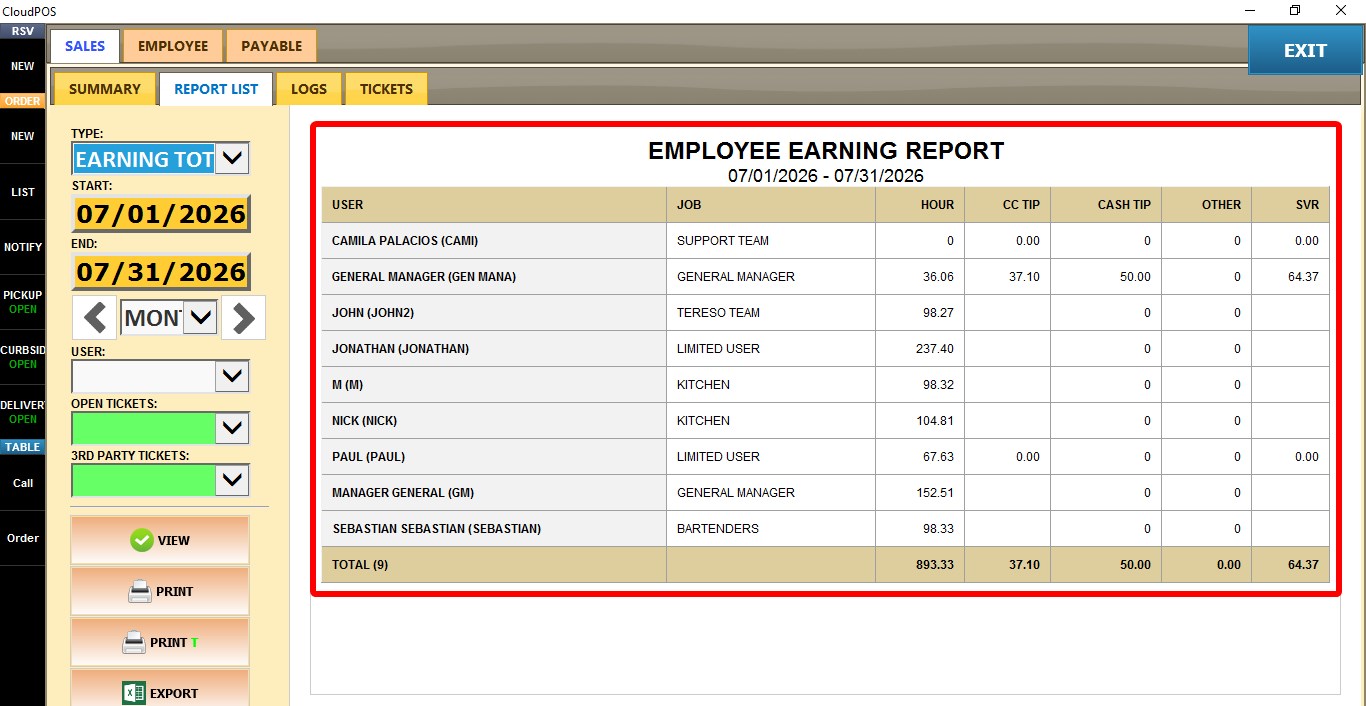The height and width of the screenshot is (706, 1366).
Task: Expand the USER dropdown
Action: pos(232,376)
